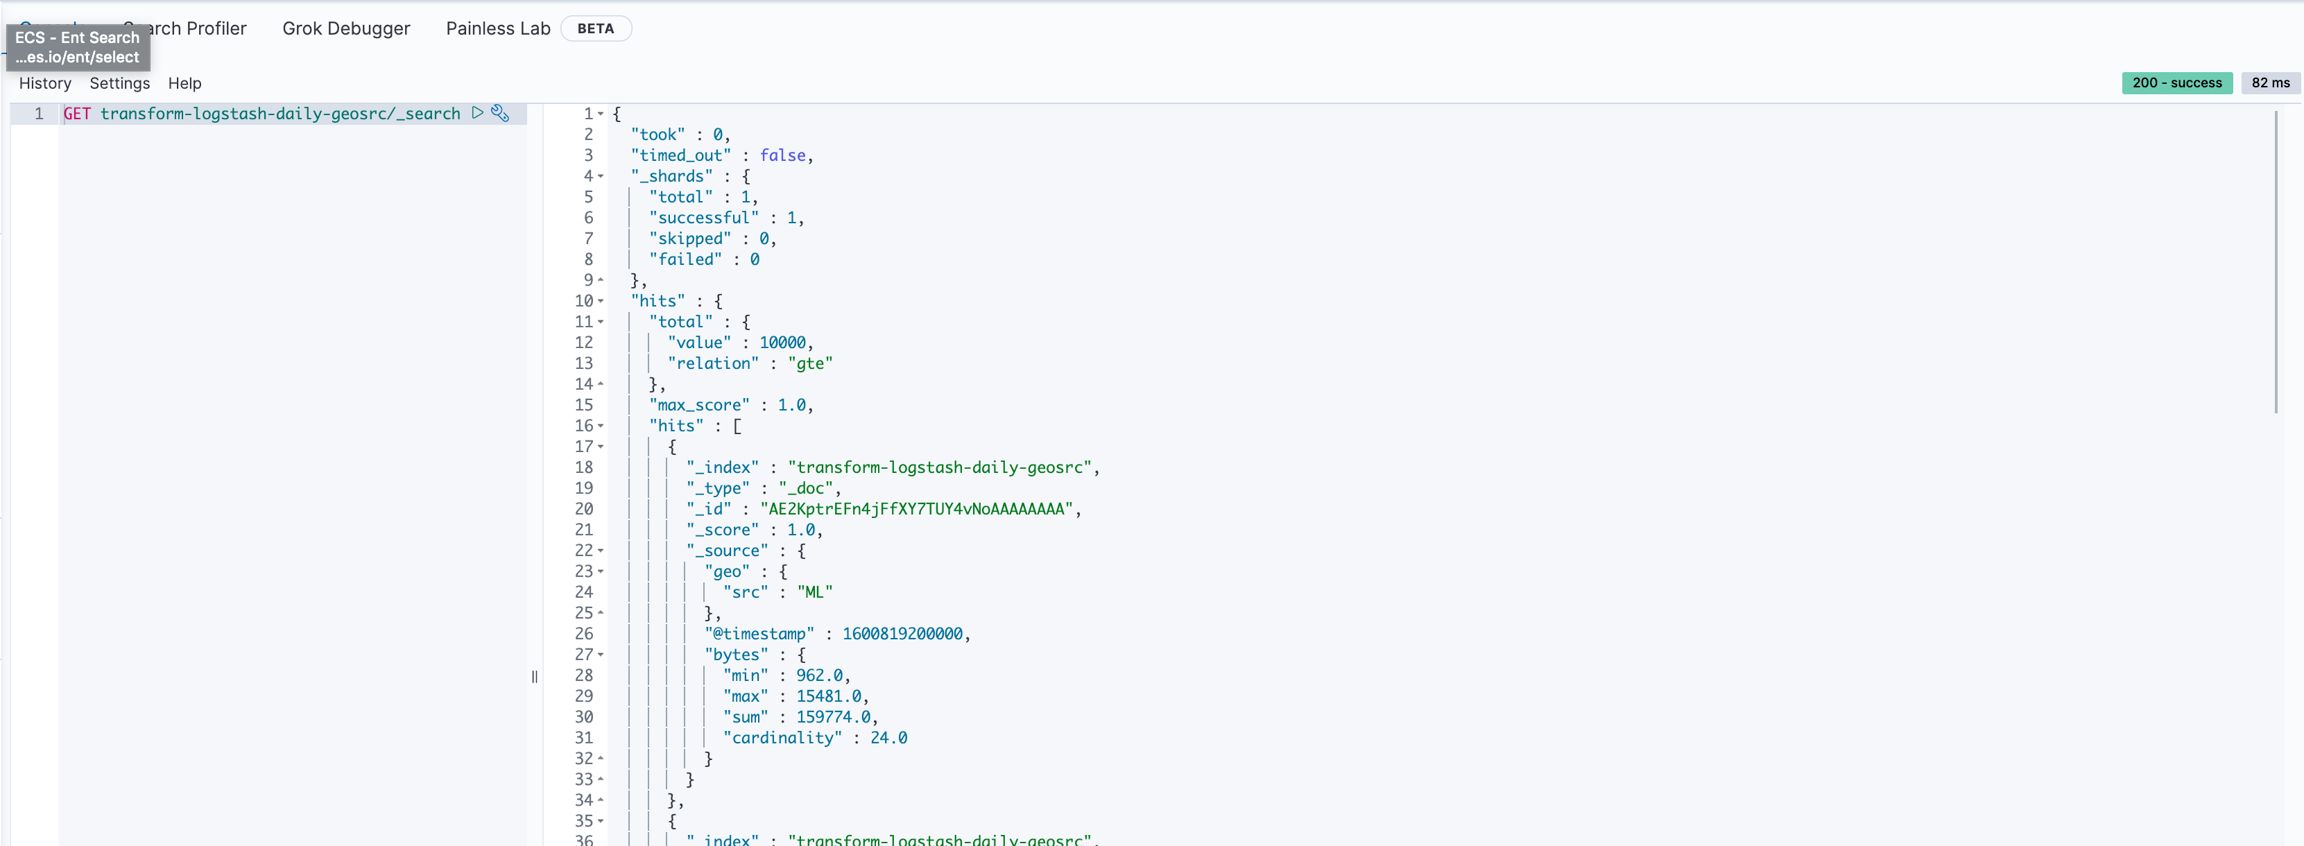Collapse the "bytes" block on line 27
This screenshot has height=846, width=2304.
601,655
